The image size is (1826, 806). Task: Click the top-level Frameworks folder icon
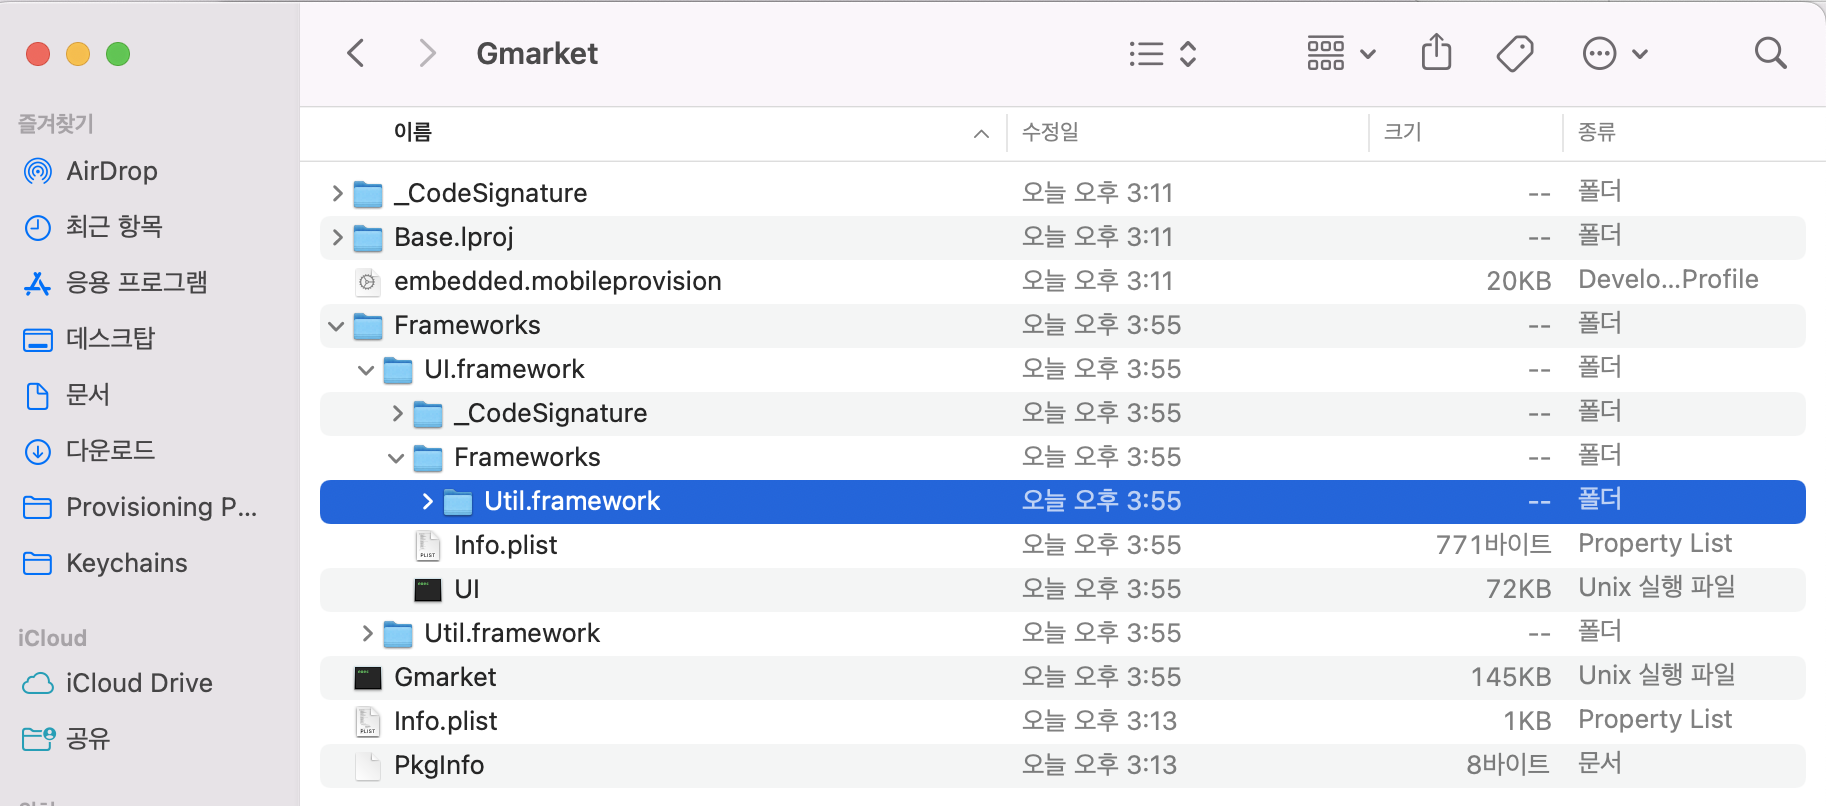tap(368, 326)
